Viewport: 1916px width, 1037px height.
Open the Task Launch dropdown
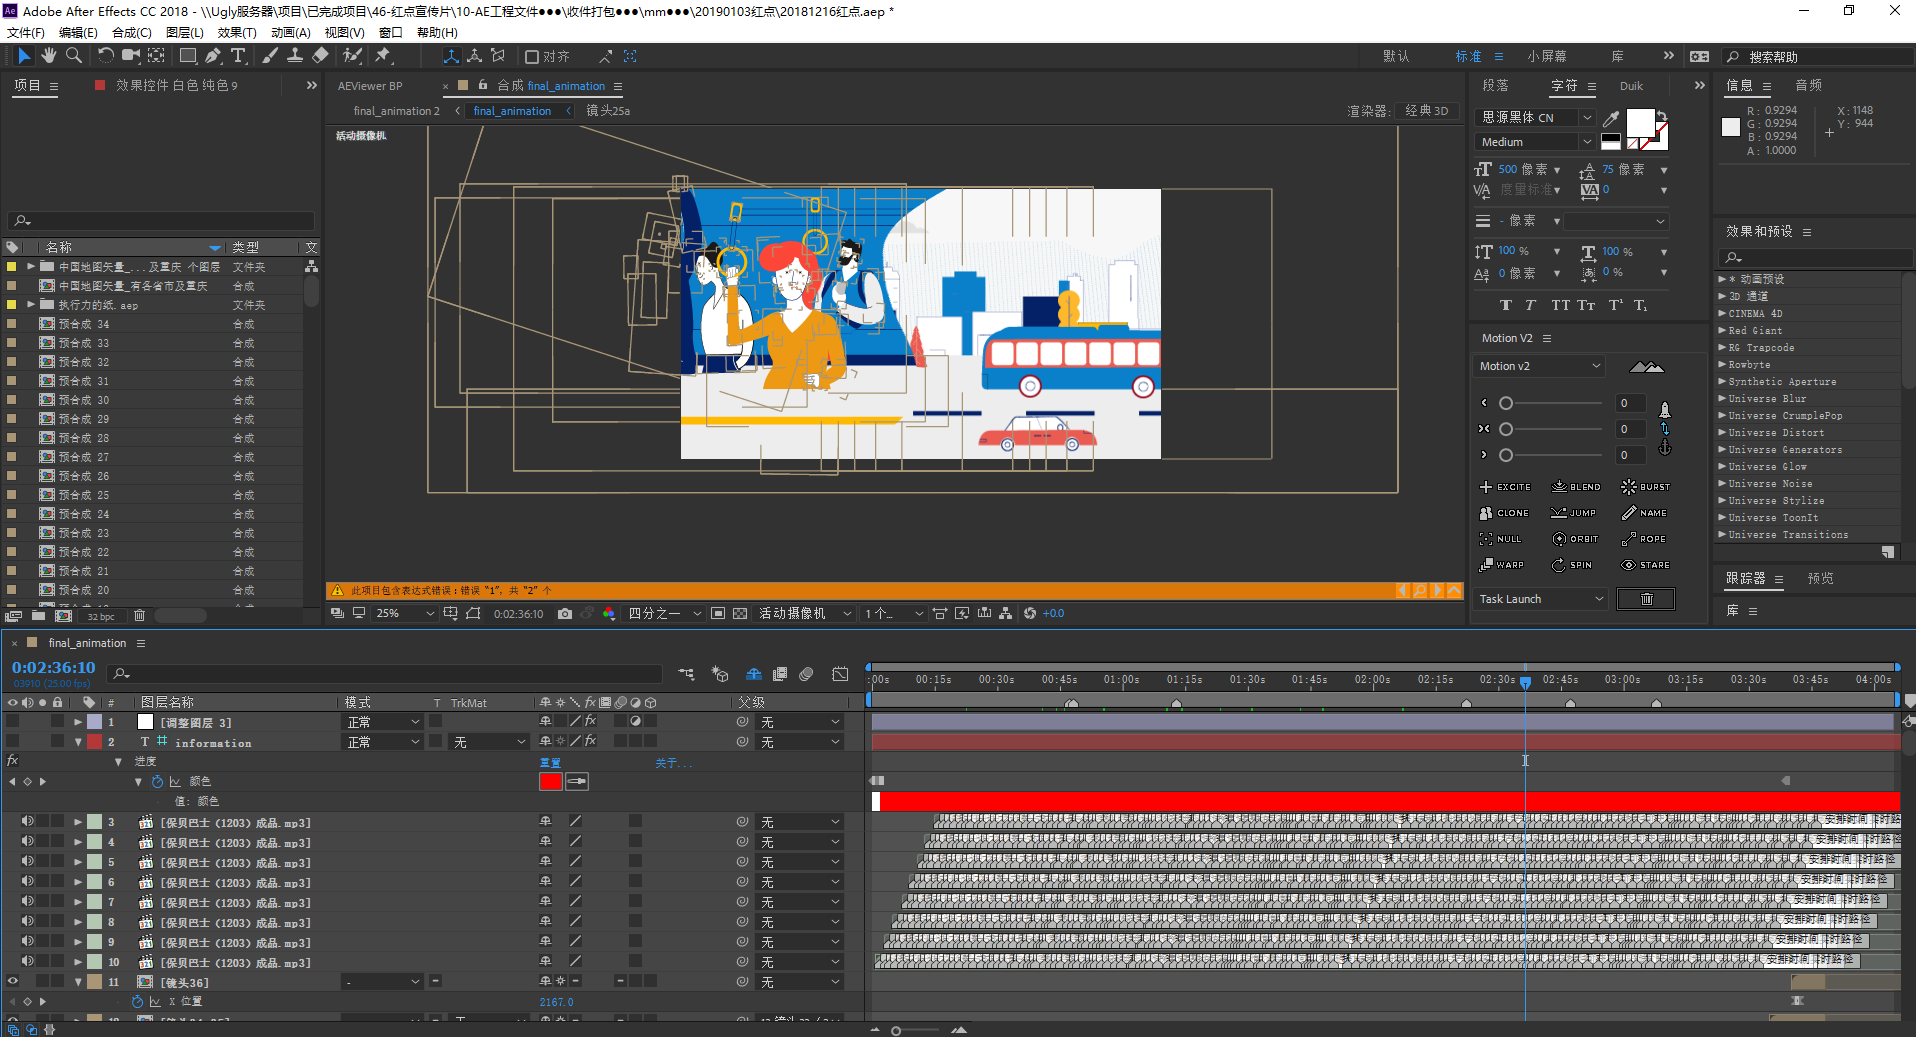pos(1540,599)
